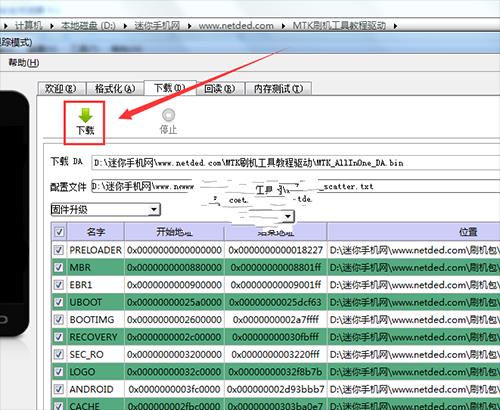500x410 pixels.
Task: Switch to the 格式化 (Format) tab
Action: pos(115,89)
